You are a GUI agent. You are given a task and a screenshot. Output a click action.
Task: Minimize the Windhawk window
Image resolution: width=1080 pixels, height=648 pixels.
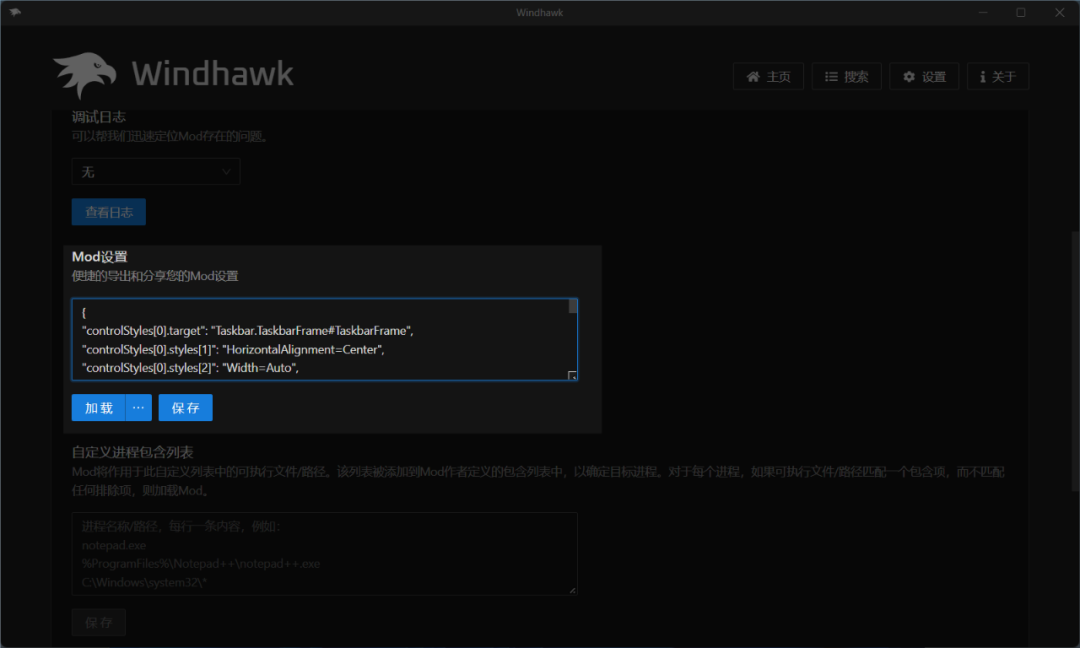tap(983, 12)
